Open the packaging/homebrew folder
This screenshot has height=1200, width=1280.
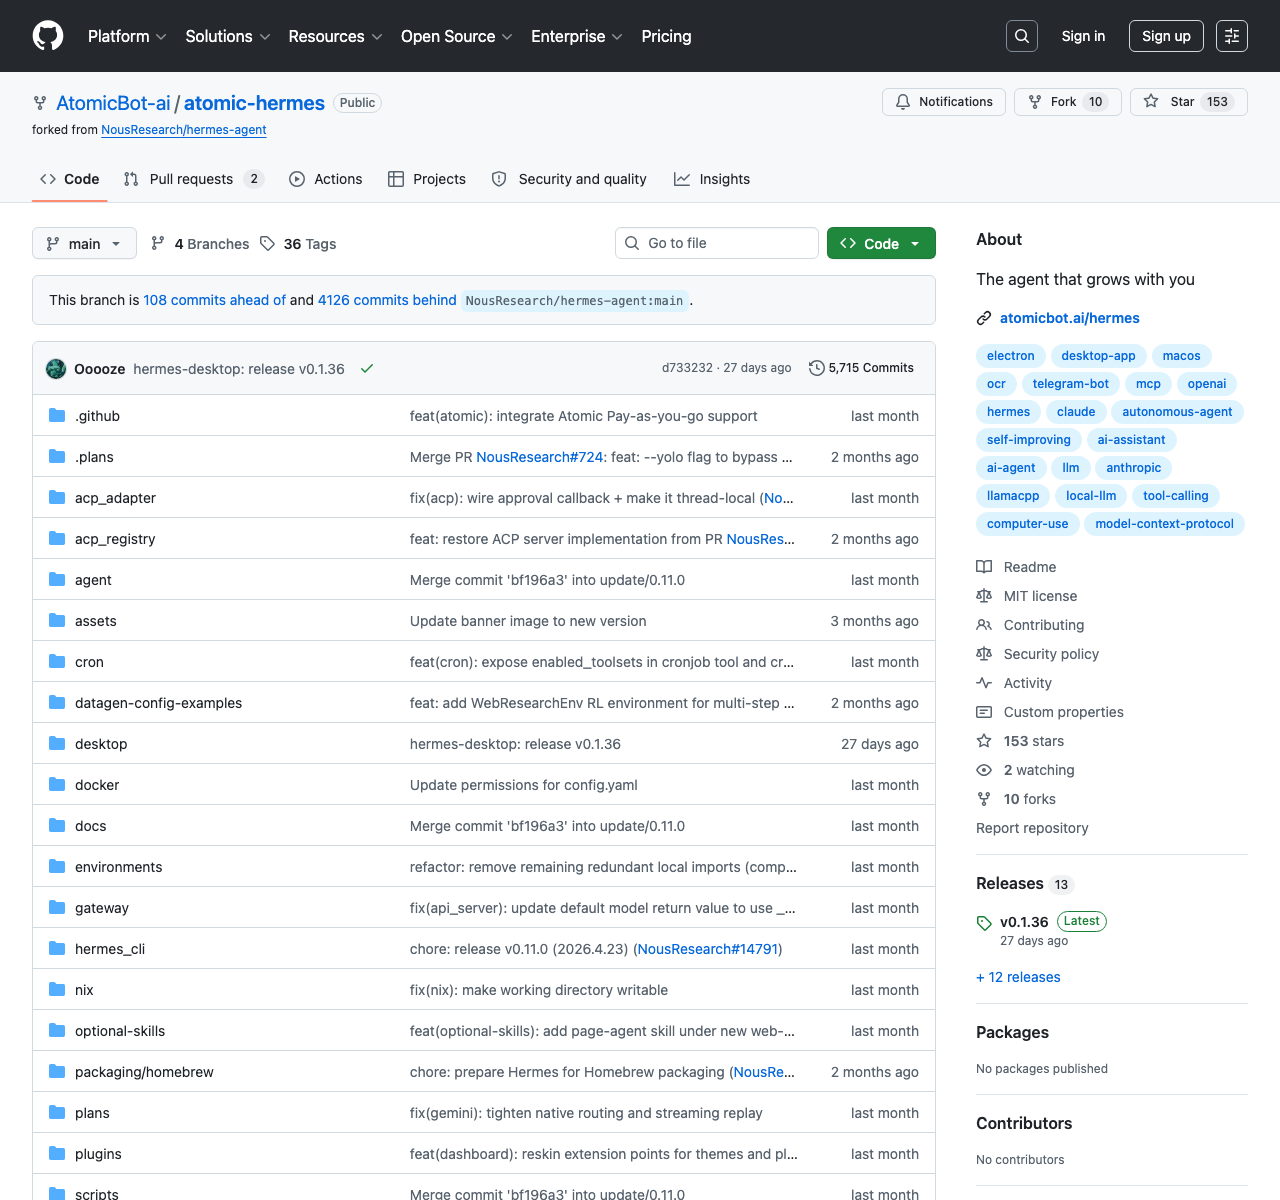point(144,1072)
